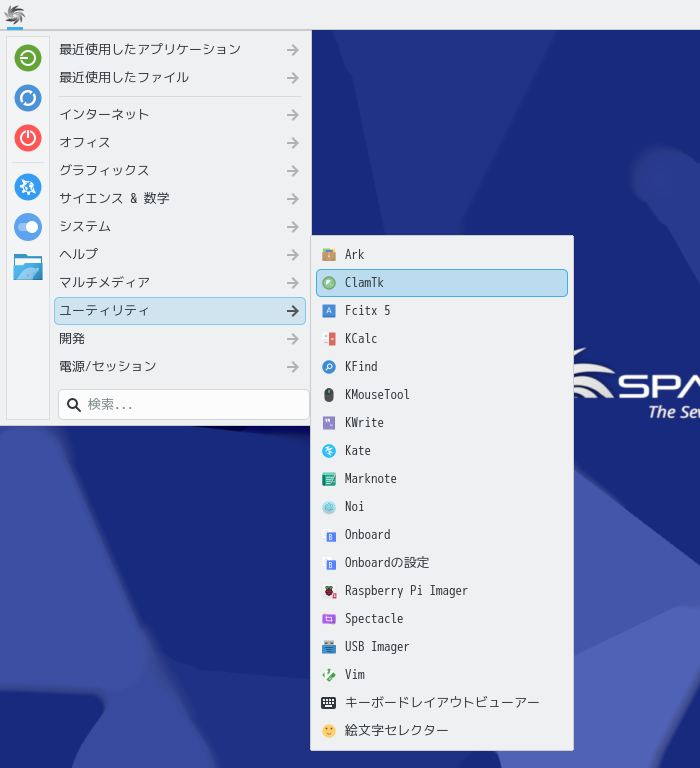Open the system settings toggle-shaped icon
Viewport: 700px width, 768px height.
(x=28, y=227)
